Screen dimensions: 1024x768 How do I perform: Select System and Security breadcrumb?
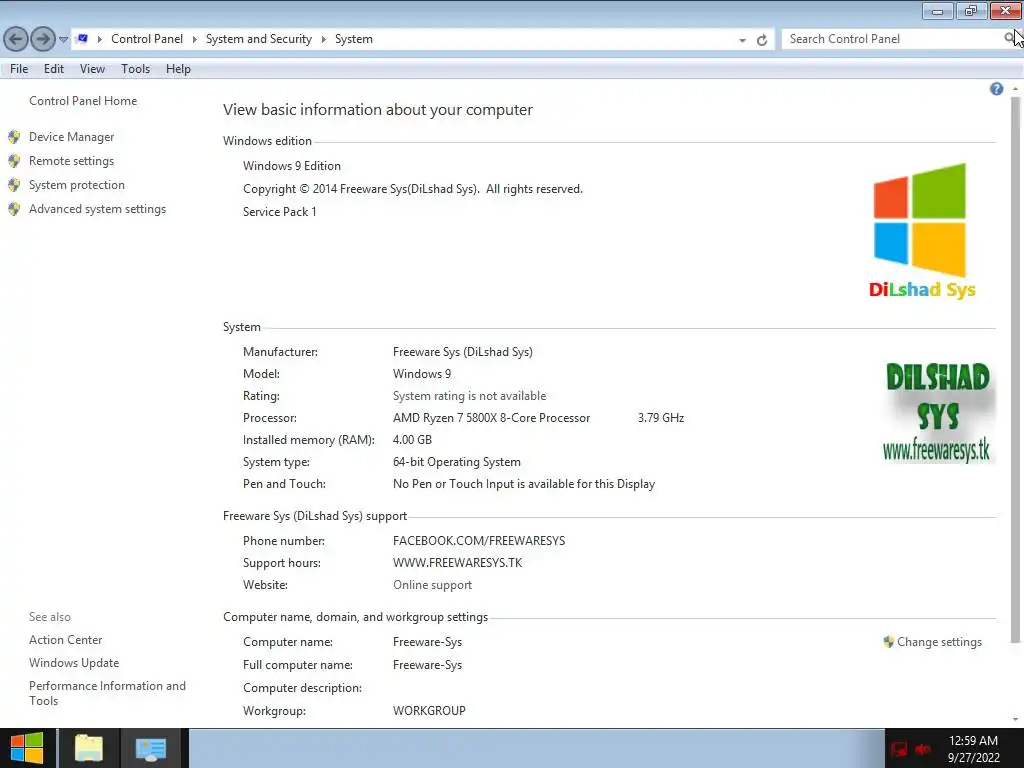click(x=259, y=39)
